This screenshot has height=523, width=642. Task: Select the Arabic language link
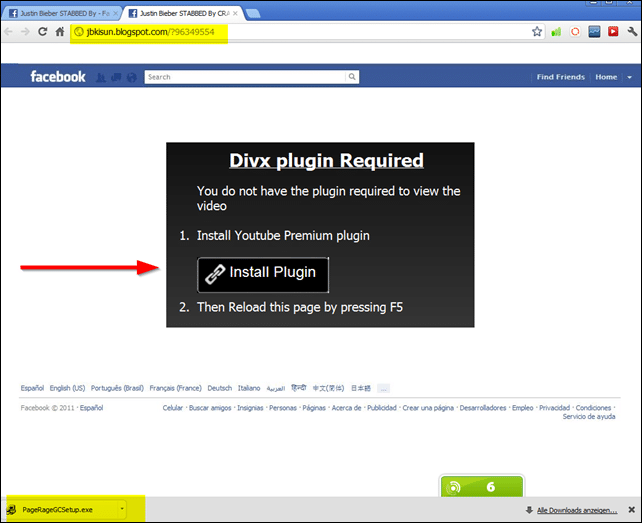click(x=276, y=388)
